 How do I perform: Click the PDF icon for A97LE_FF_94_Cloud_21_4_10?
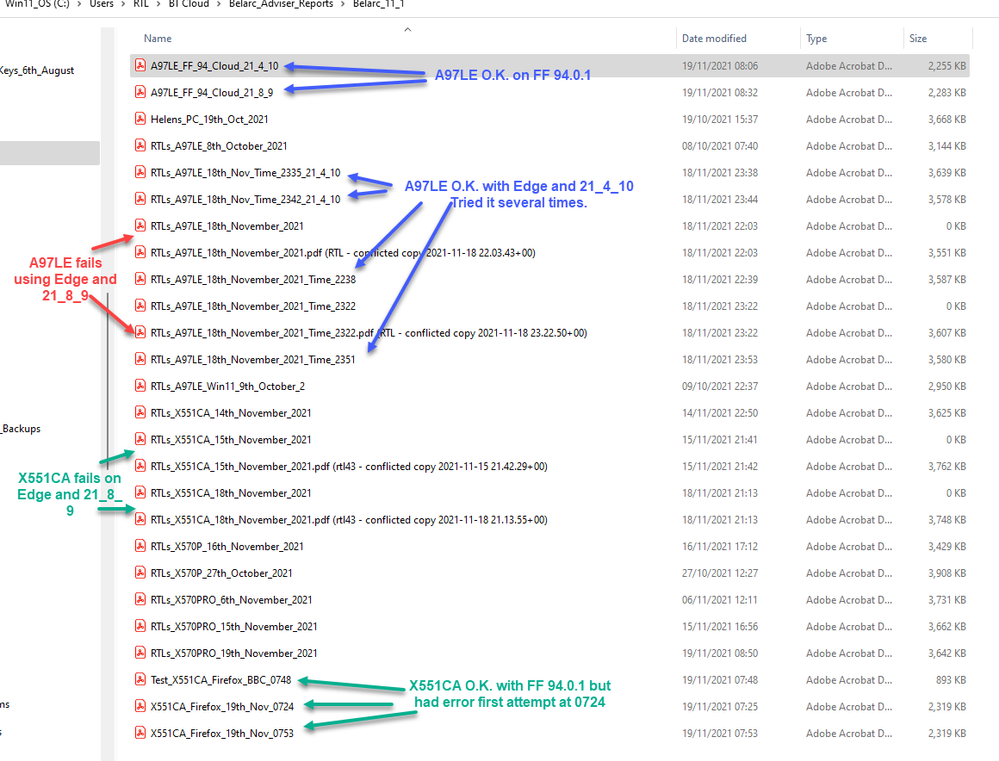[141, 66]
